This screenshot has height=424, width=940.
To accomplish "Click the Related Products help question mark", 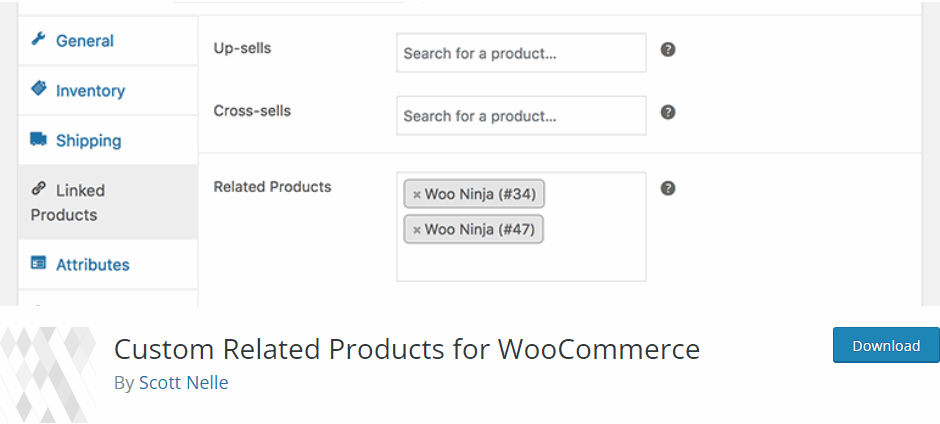I will tap(668, 188).
